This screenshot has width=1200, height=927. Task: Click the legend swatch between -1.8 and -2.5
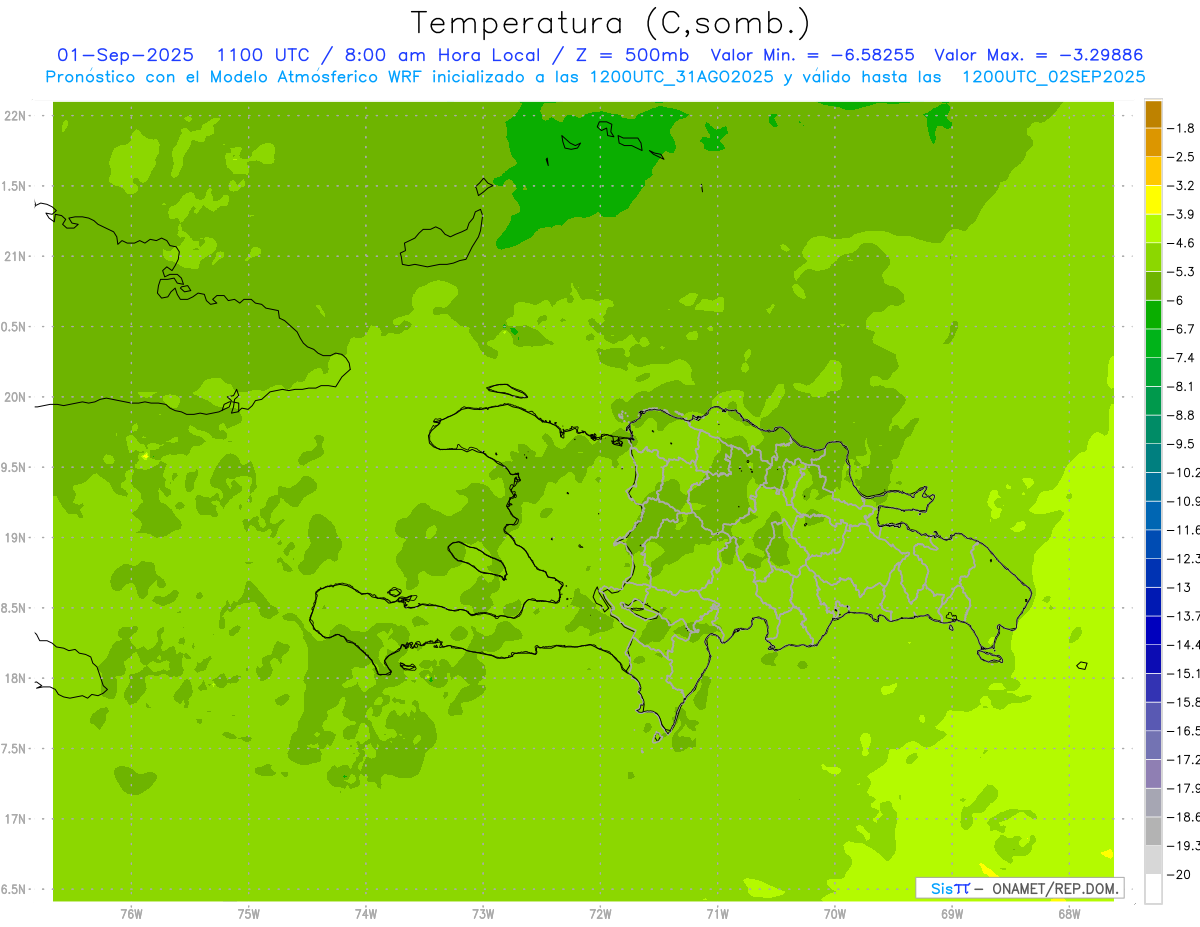tap(1153, 143)
